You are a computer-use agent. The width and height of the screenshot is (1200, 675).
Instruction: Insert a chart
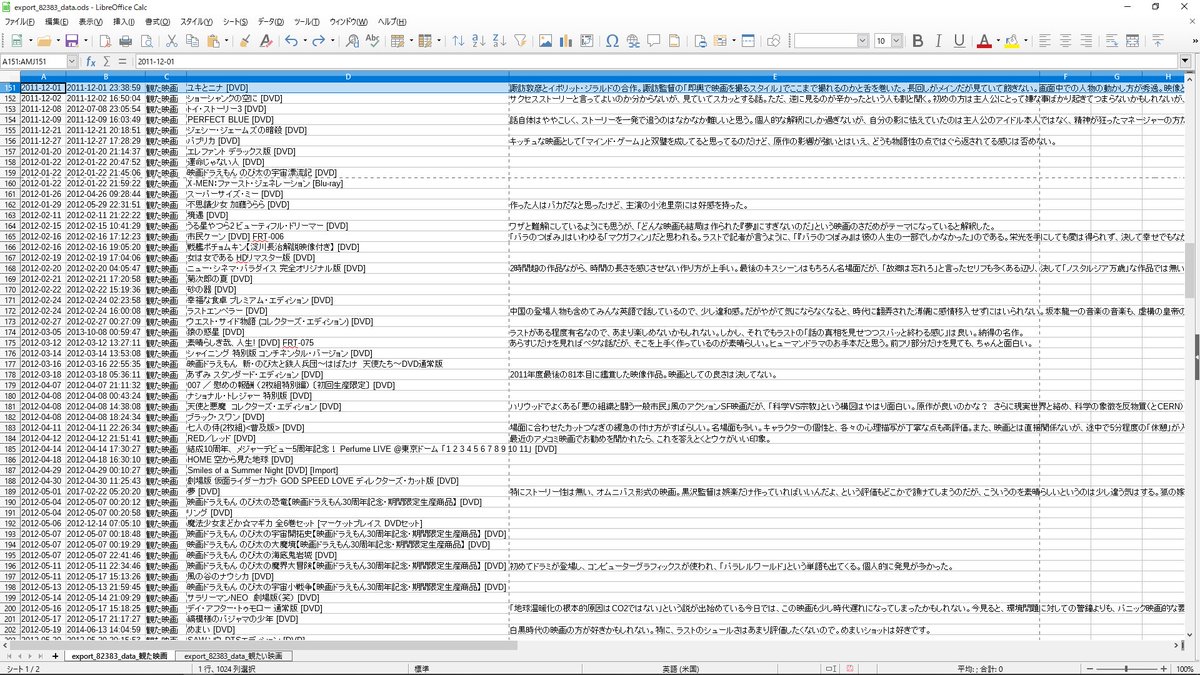(568, 41)
